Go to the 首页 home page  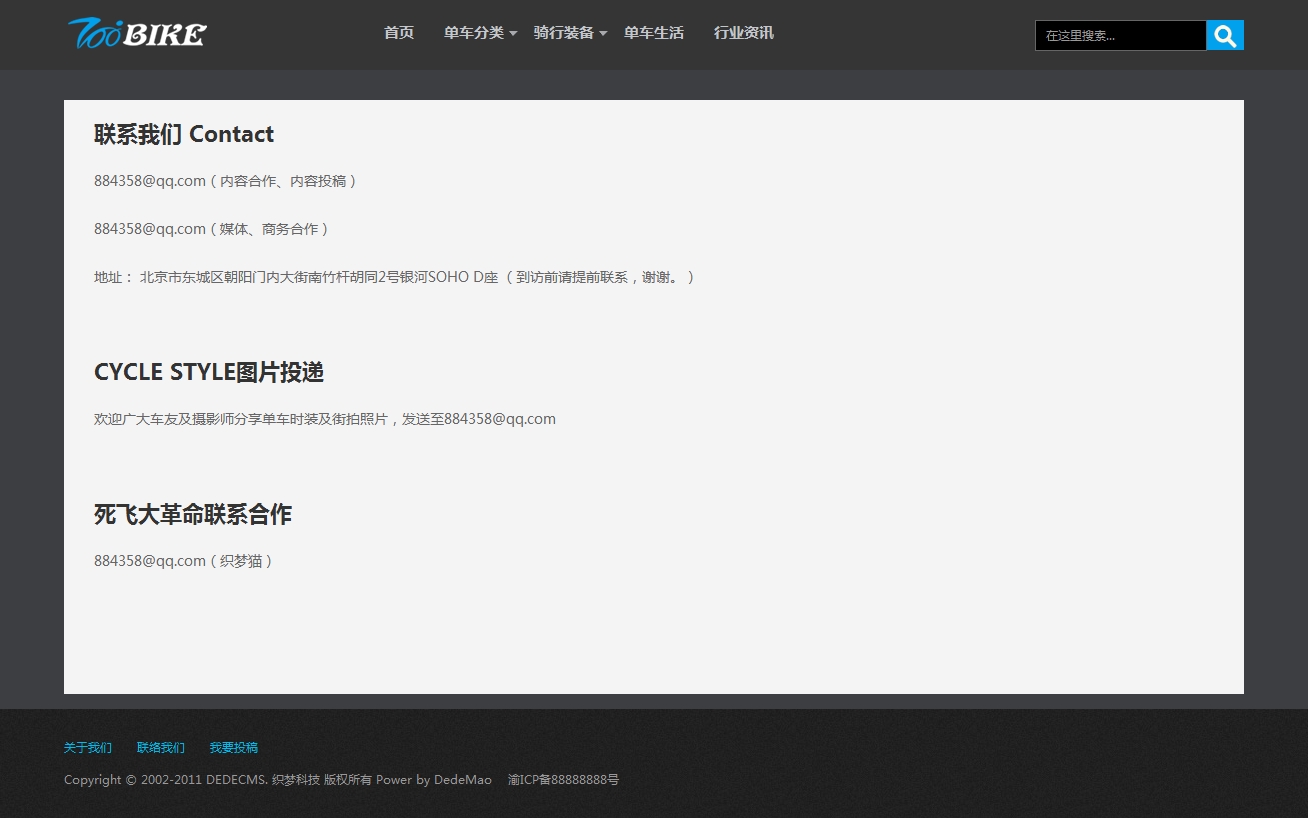pos(398,33)
